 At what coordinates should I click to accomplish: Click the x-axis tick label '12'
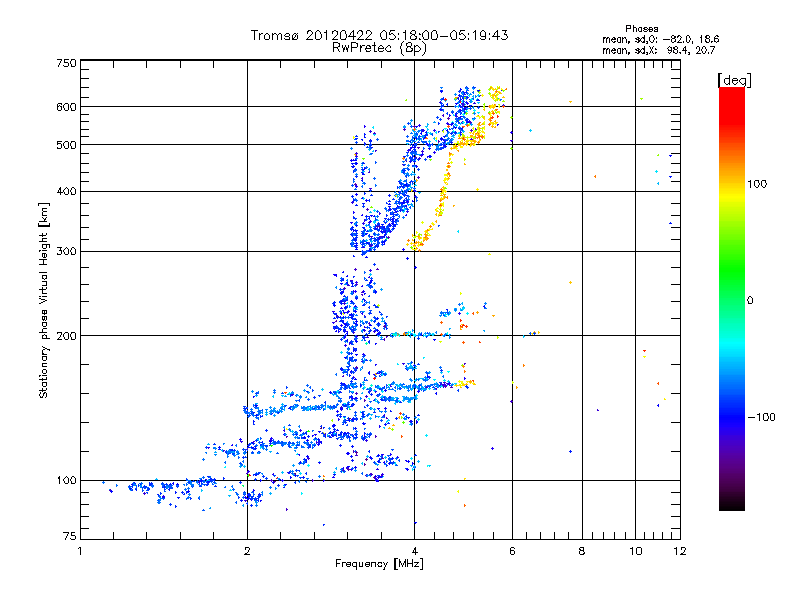pyautogui.click(x=680, y=551)
